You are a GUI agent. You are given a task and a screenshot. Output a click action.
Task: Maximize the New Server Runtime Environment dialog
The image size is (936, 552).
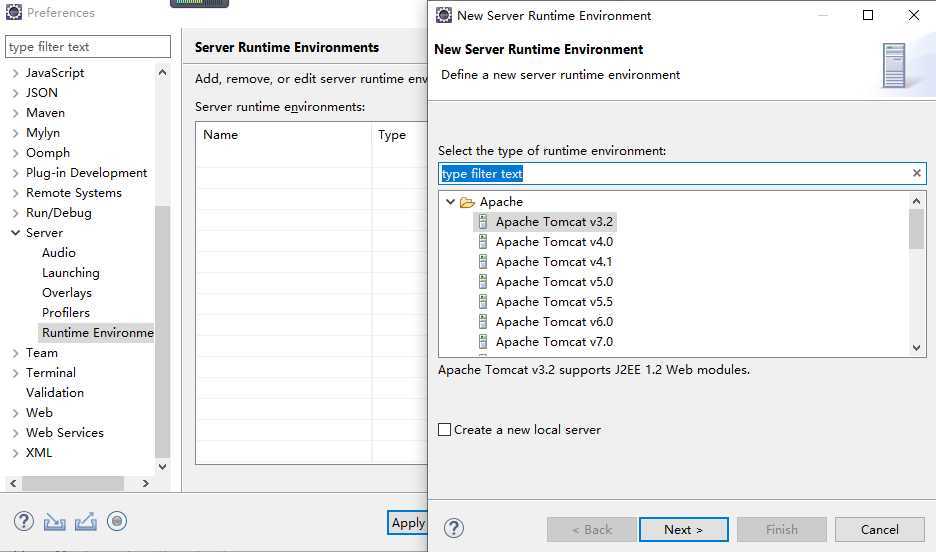click(x=868, y=15)
